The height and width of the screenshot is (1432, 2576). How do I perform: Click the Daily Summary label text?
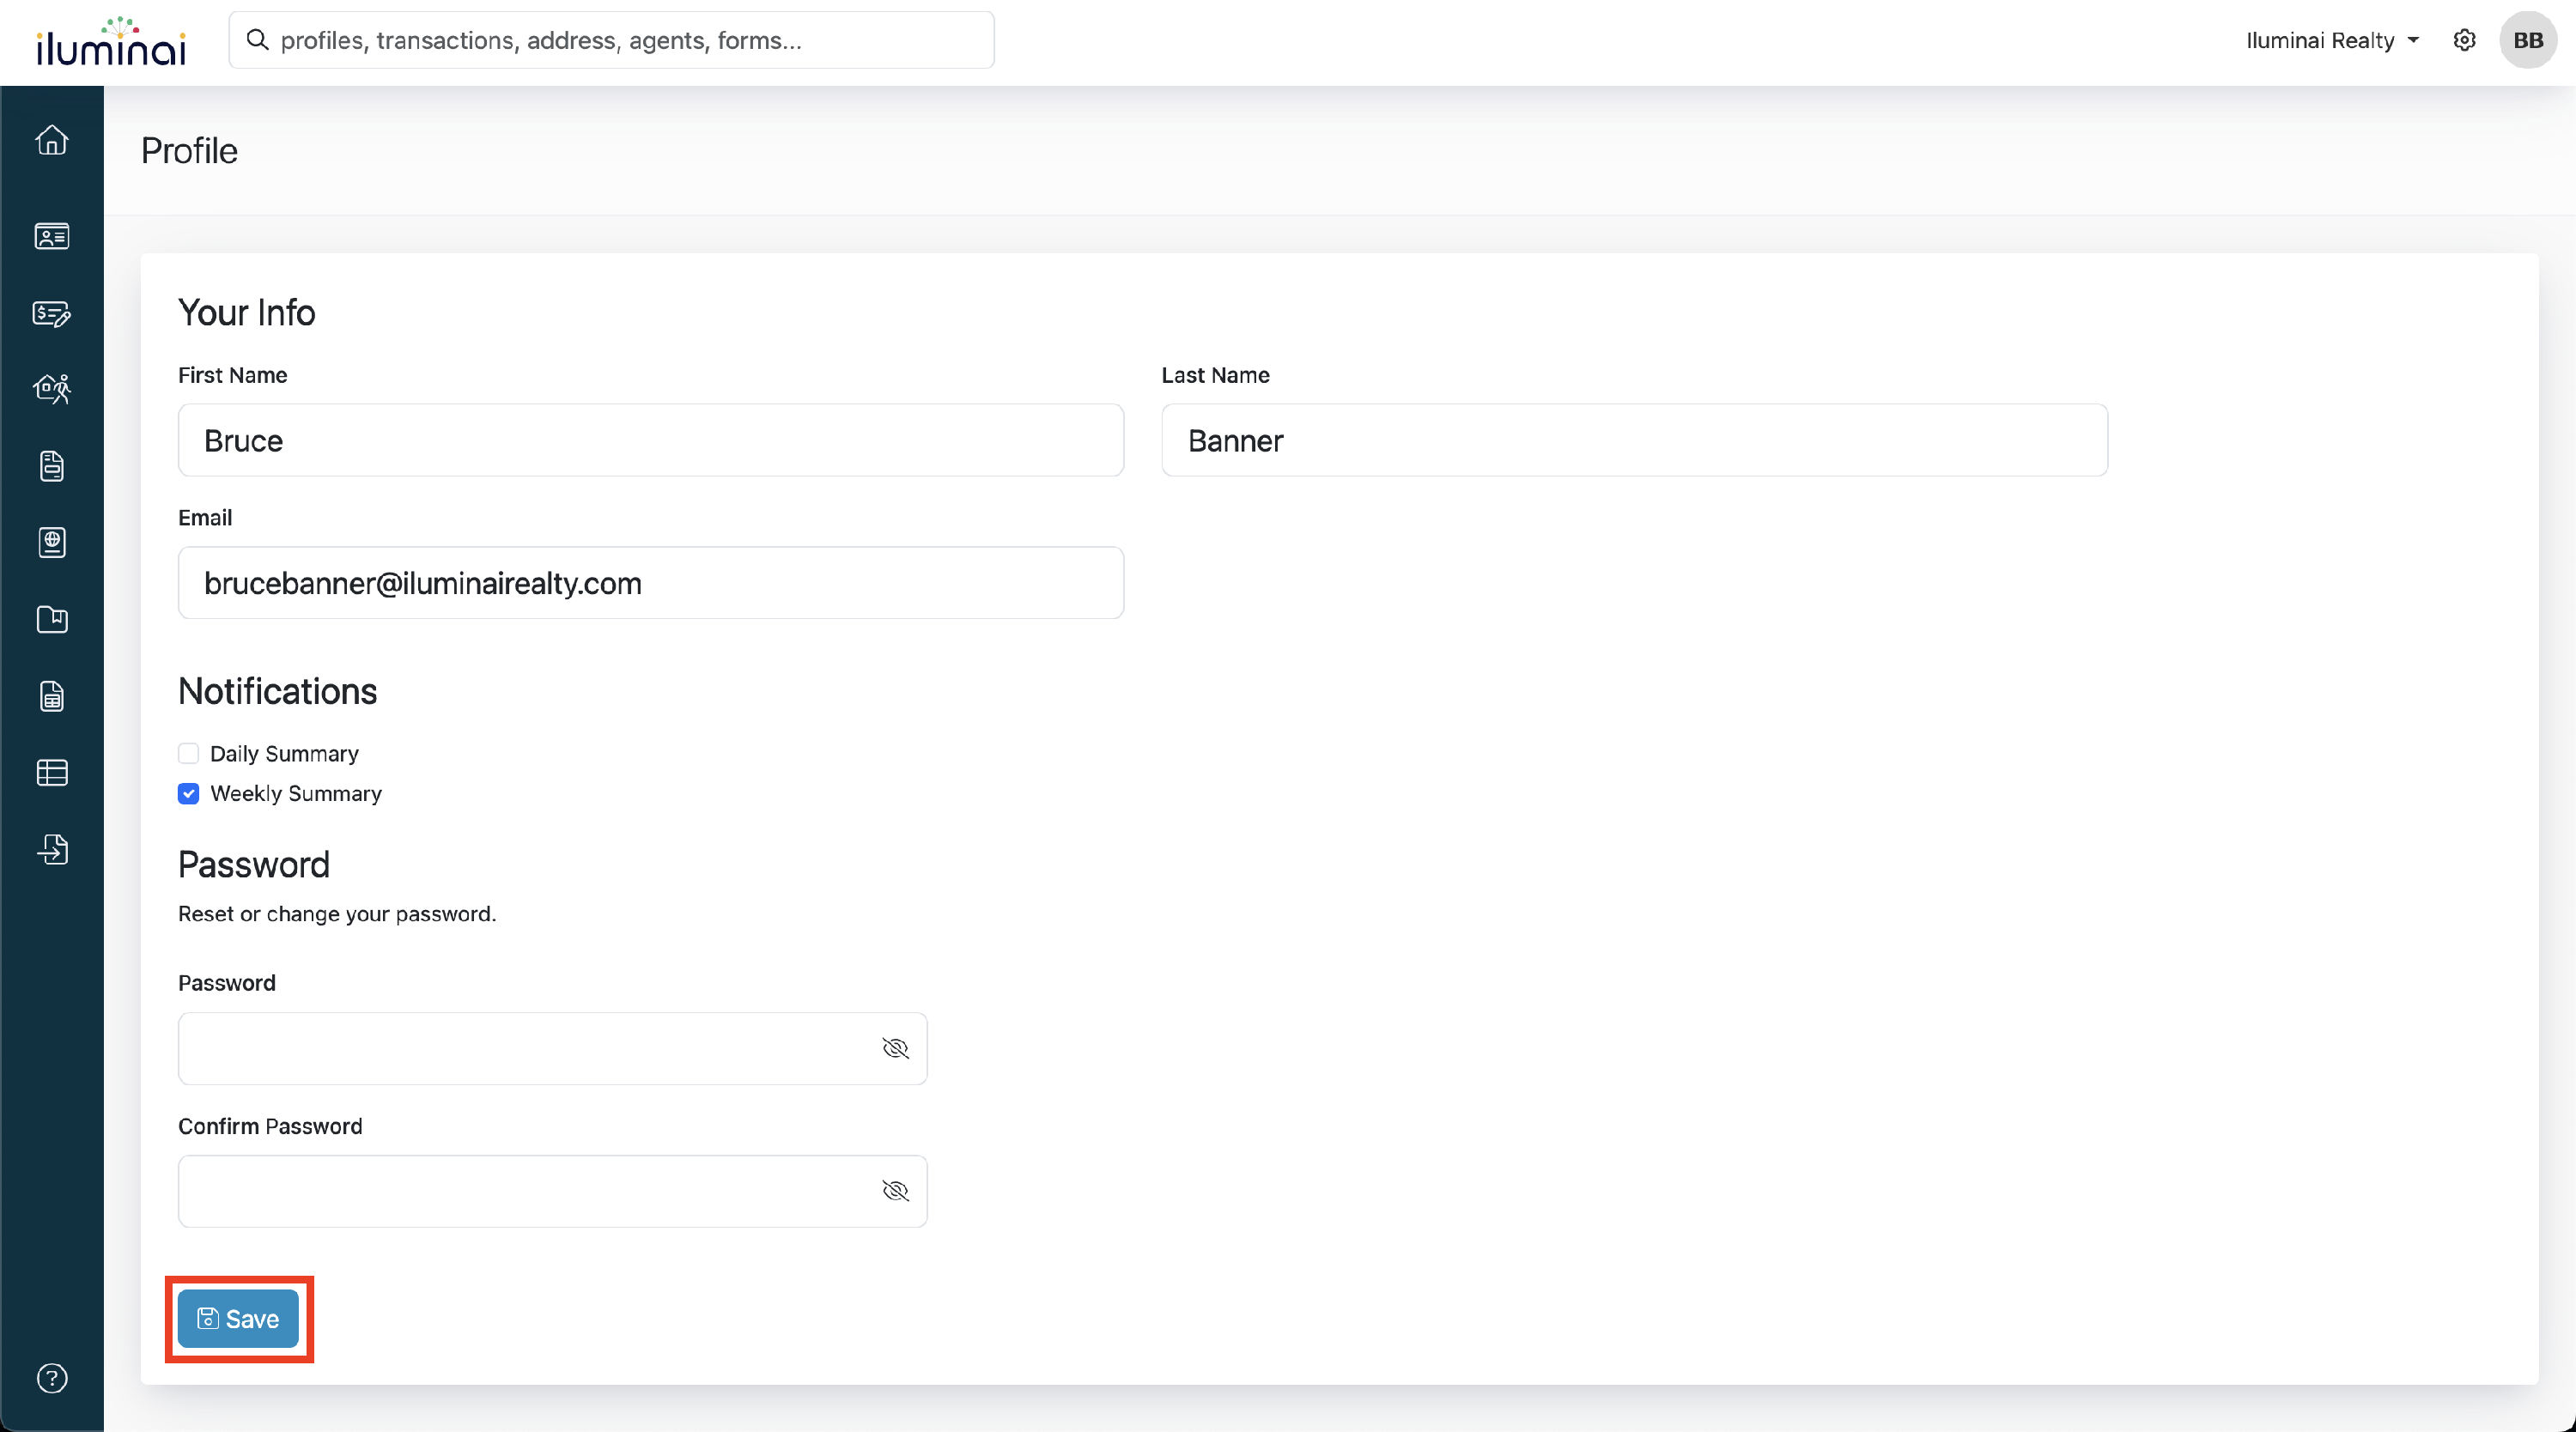point(284,753)
